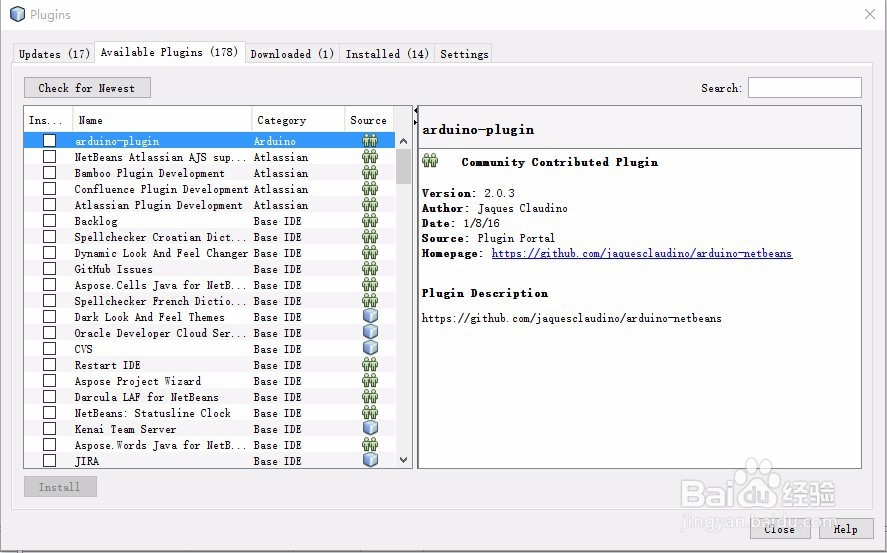Viewport: 887px width, 553px height.
Task: Open the Installed (14) tab
Action: click(387, 54)
